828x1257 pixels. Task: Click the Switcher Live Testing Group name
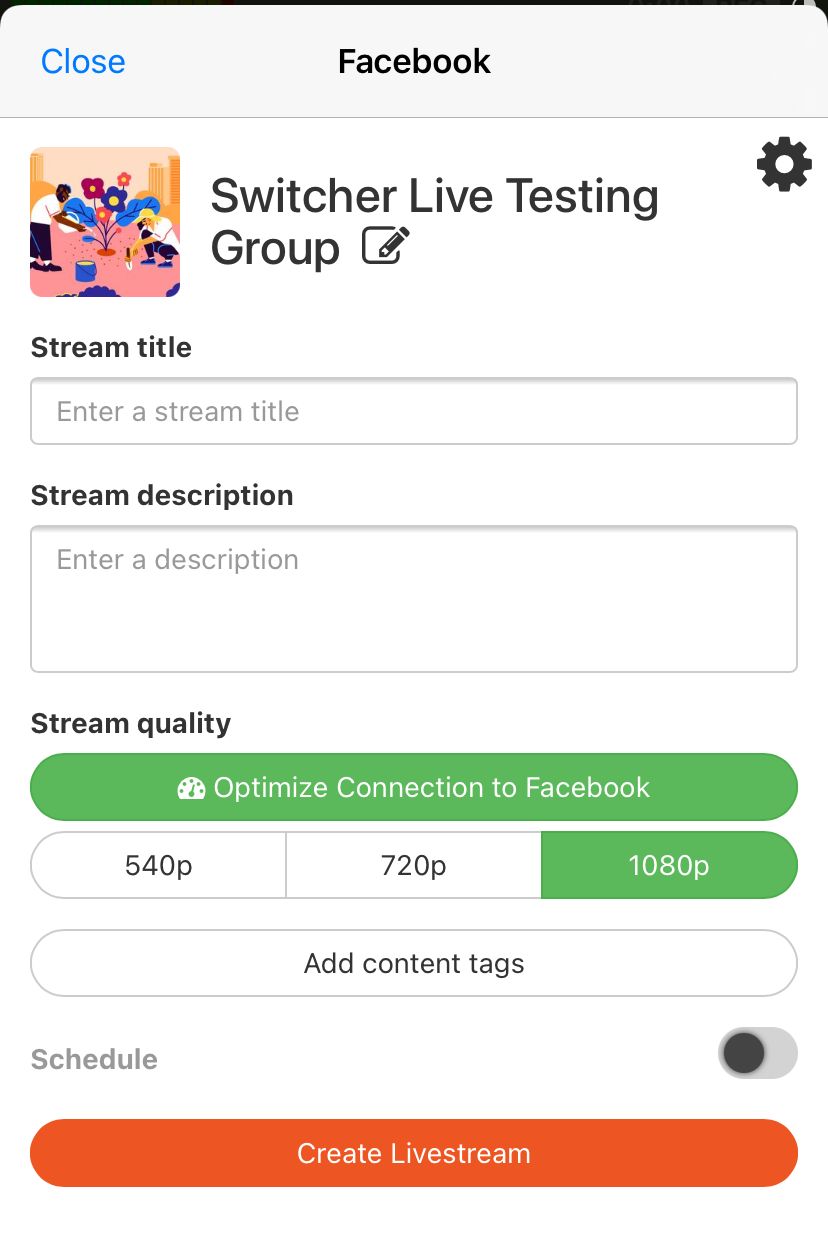click(x=434, y=197)
